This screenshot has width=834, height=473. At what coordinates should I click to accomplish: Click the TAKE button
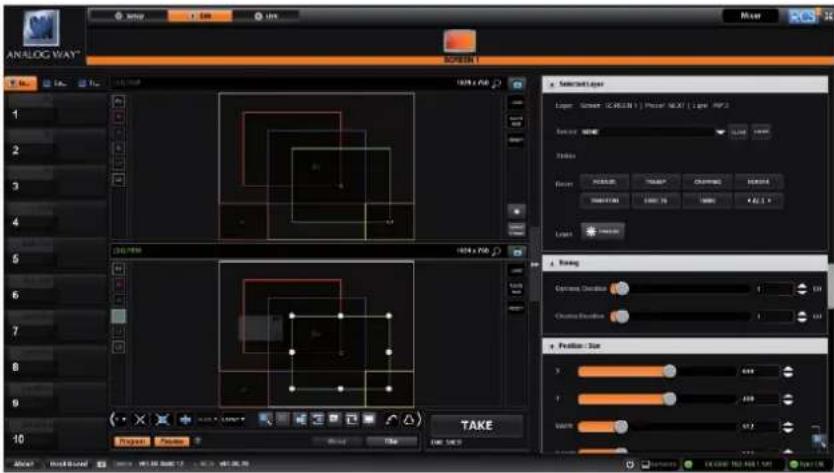pos(477,426)
